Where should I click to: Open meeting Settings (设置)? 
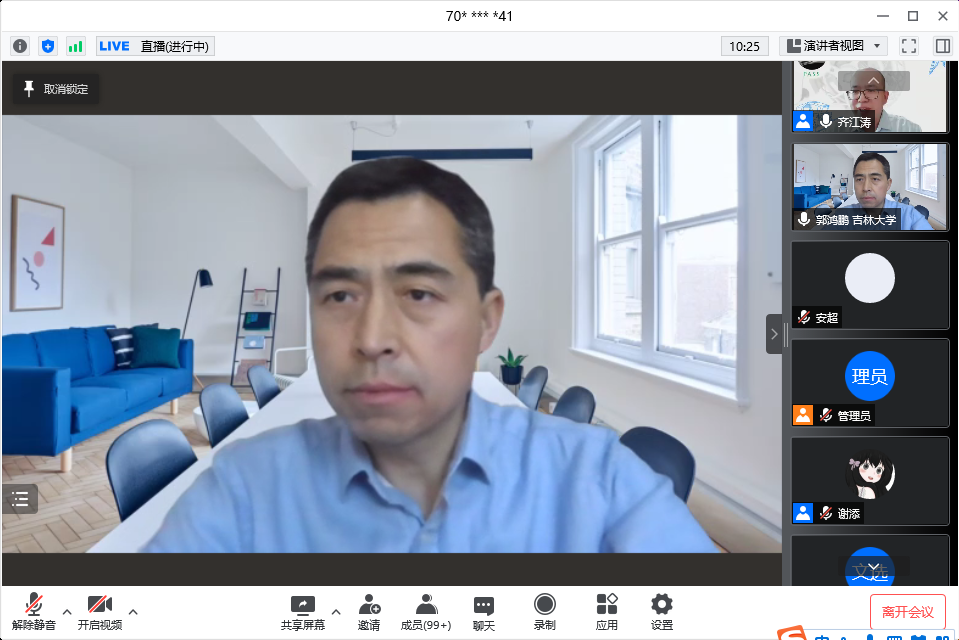(661, 612)
